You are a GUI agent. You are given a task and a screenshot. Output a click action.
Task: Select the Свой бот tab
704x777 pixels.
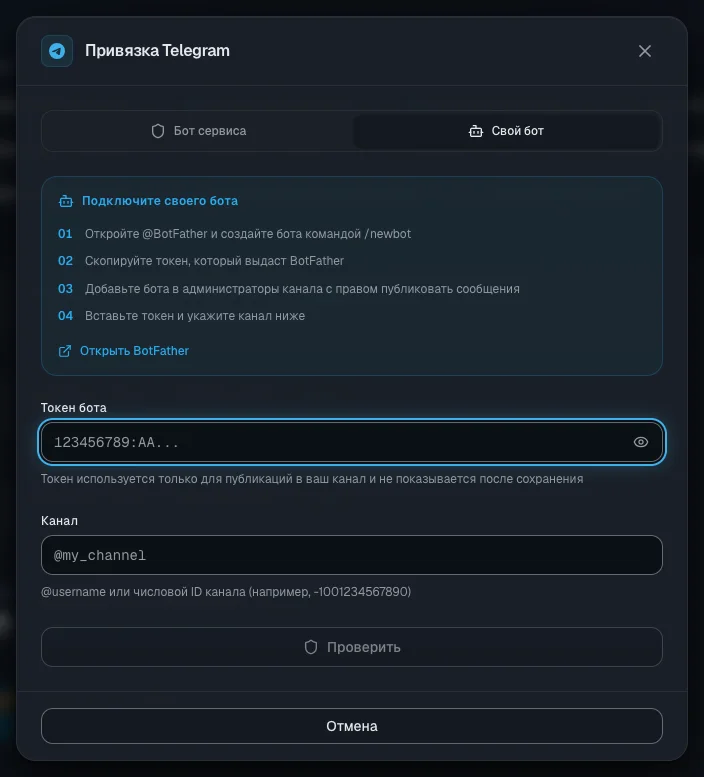click(506, 131)
